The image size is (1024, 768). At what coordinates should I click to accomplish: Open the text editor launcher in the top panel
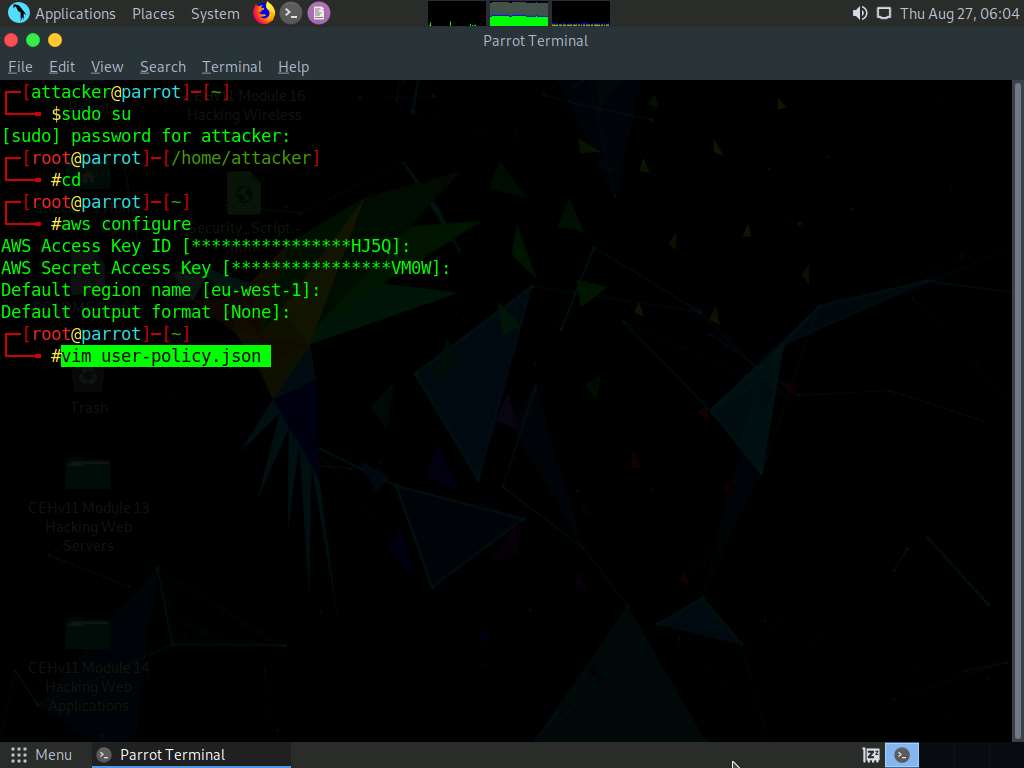319,13
